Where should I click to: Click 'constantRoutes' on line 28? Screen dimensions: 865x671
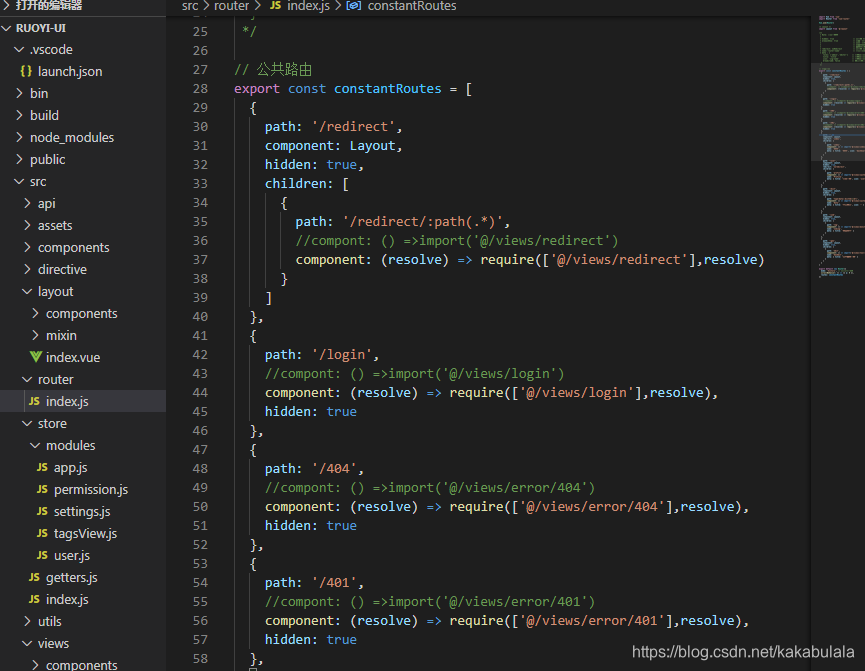point(388,88)
